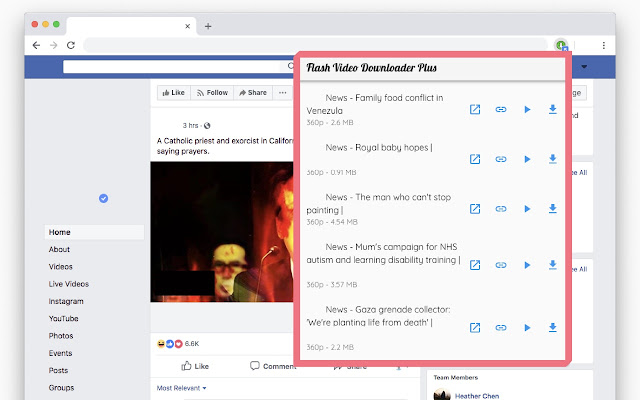Open the browser three-dot menu
This screenshot has width=640, height=400.
pos(604,45)
